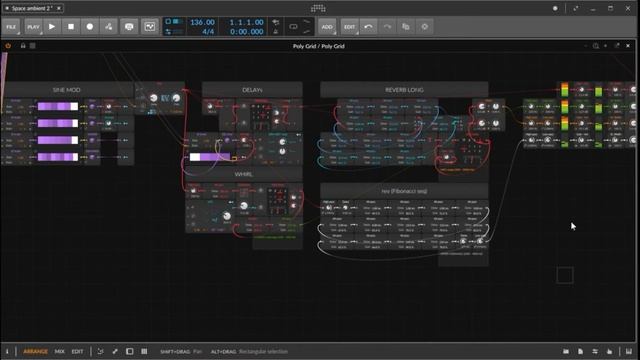Open the mappings browser hand icon

[x=609, y=351]
